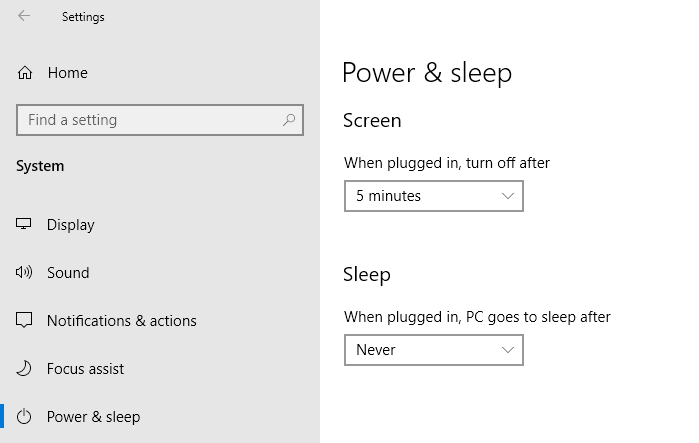Click the Find a setting search box
The height and width of the screenshot is (443, 699).
tap(150, 120)
